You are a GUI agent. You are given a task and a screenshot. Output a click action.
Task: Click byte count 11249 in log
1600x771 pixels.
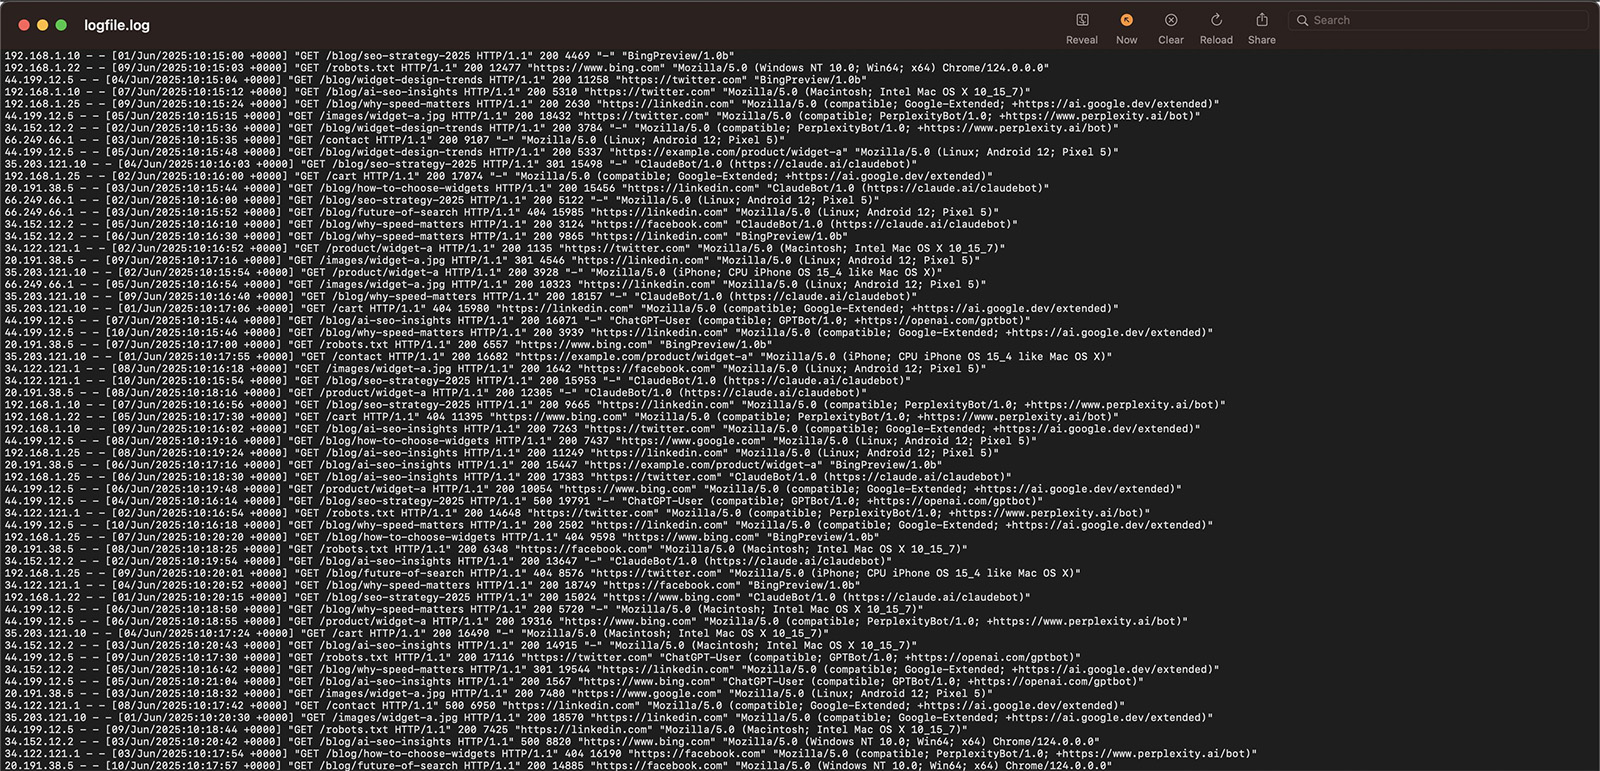pyautogui.click(x=568, y=453)
